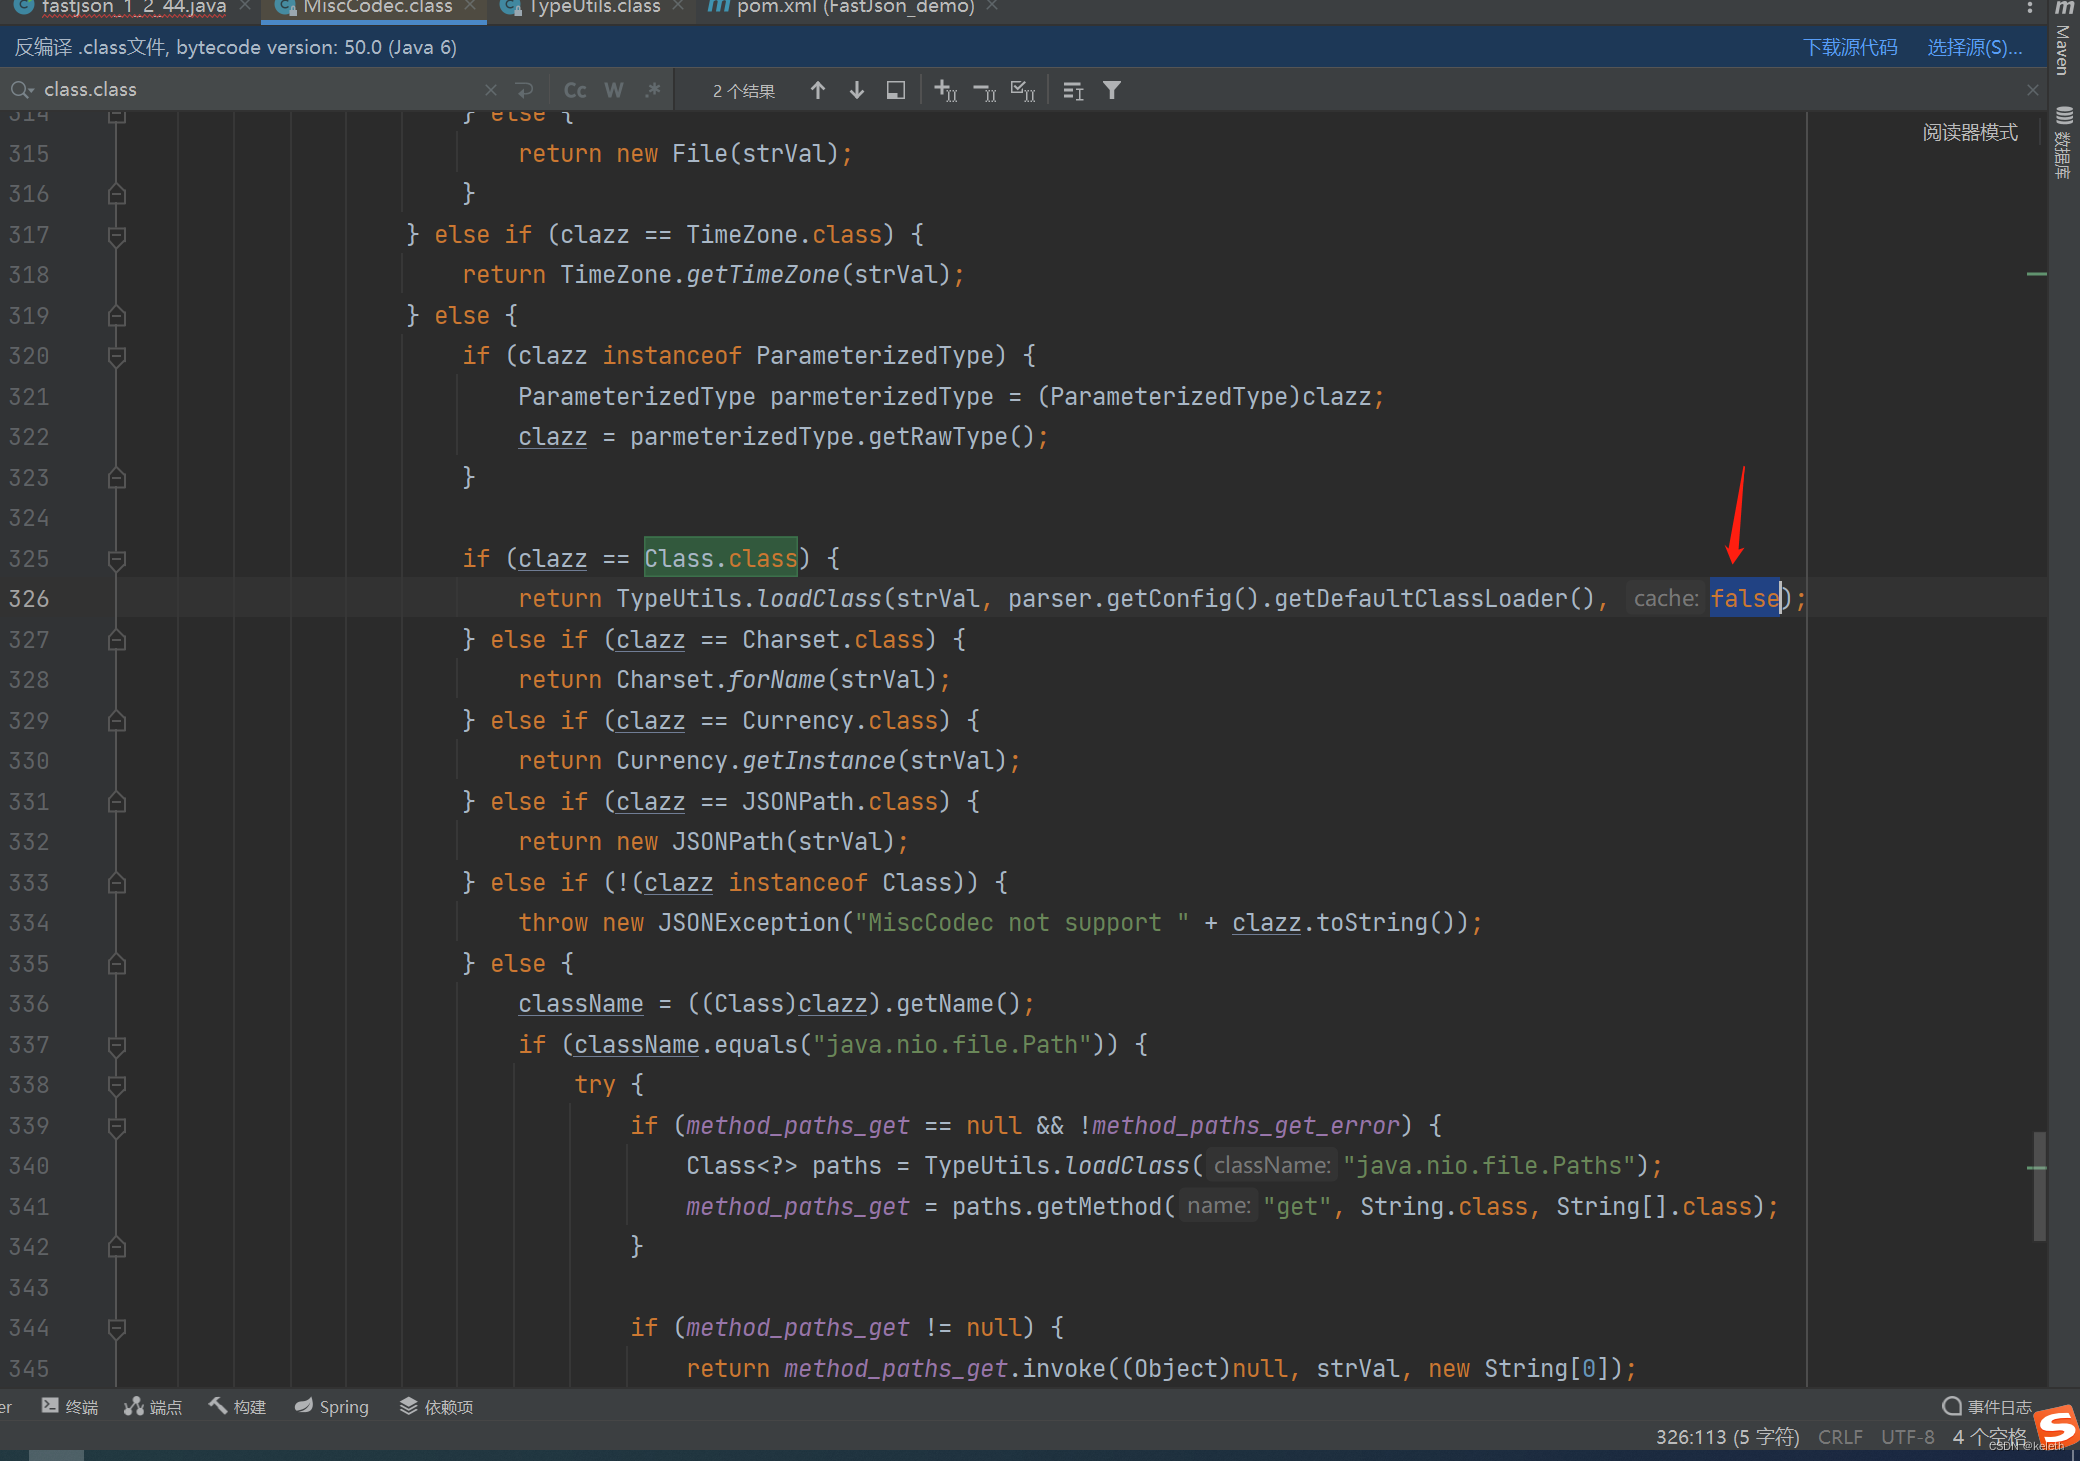Image resolution: width=2080 pixels, height=1461 pixels.
Task: Fold the java.nio.file.Path if block on line 337
Action: tap(117, 1045)
